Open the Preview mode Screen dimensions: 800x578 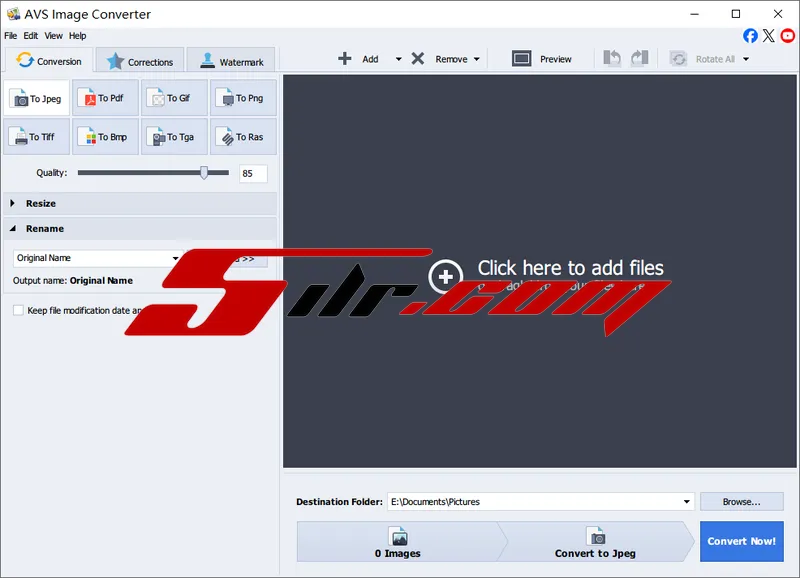541,59
